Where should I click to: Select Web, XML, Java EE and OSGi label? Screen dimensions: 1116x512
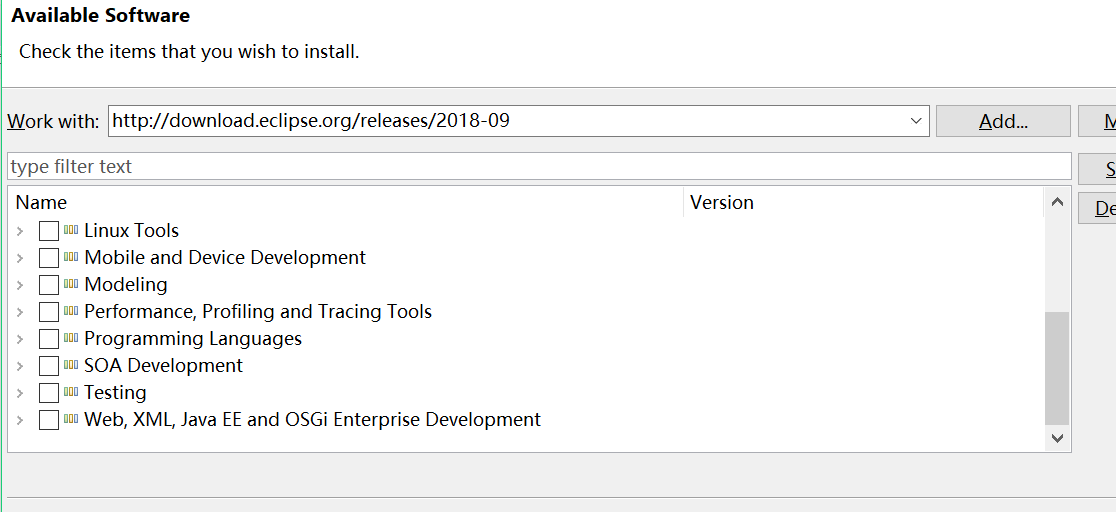pos(312,420)
